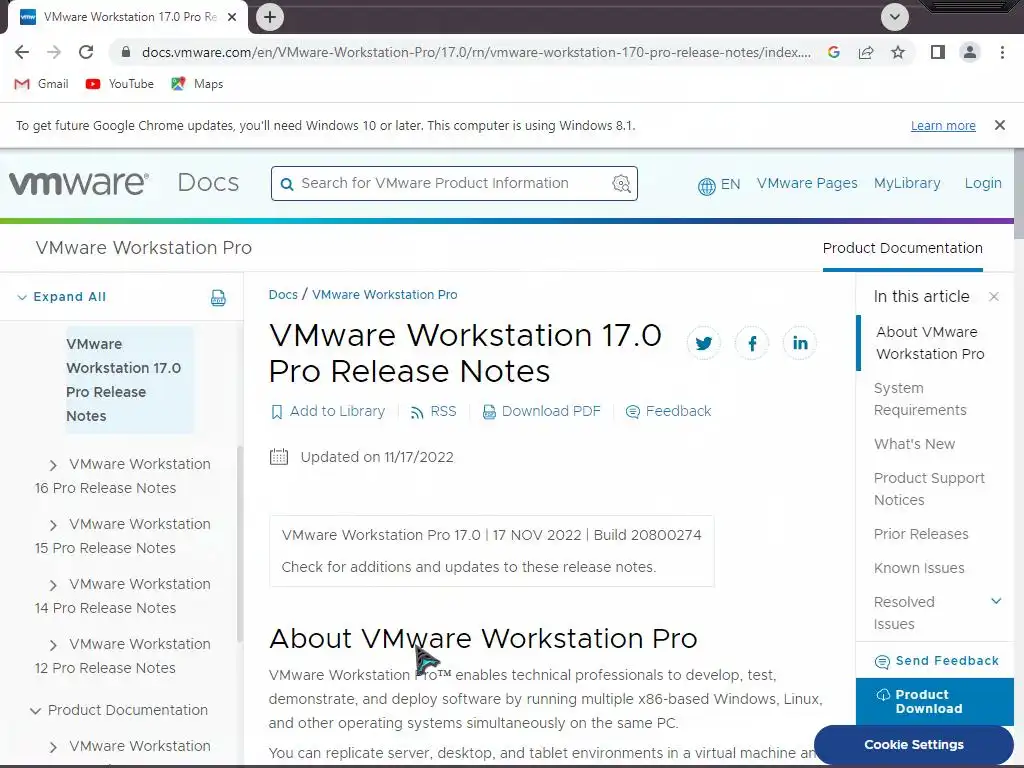The height and width of the screenshot is (768, 1024).
Task: Search with Google icon in address bar
Action: pos(833,52)
